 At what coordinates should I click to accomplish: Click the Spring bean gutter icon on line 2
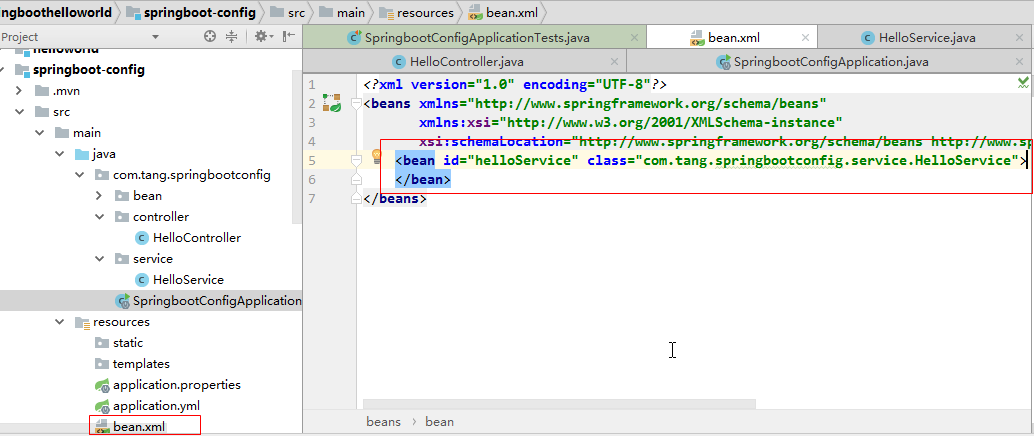pyautogui.click(x=332, y=102)
